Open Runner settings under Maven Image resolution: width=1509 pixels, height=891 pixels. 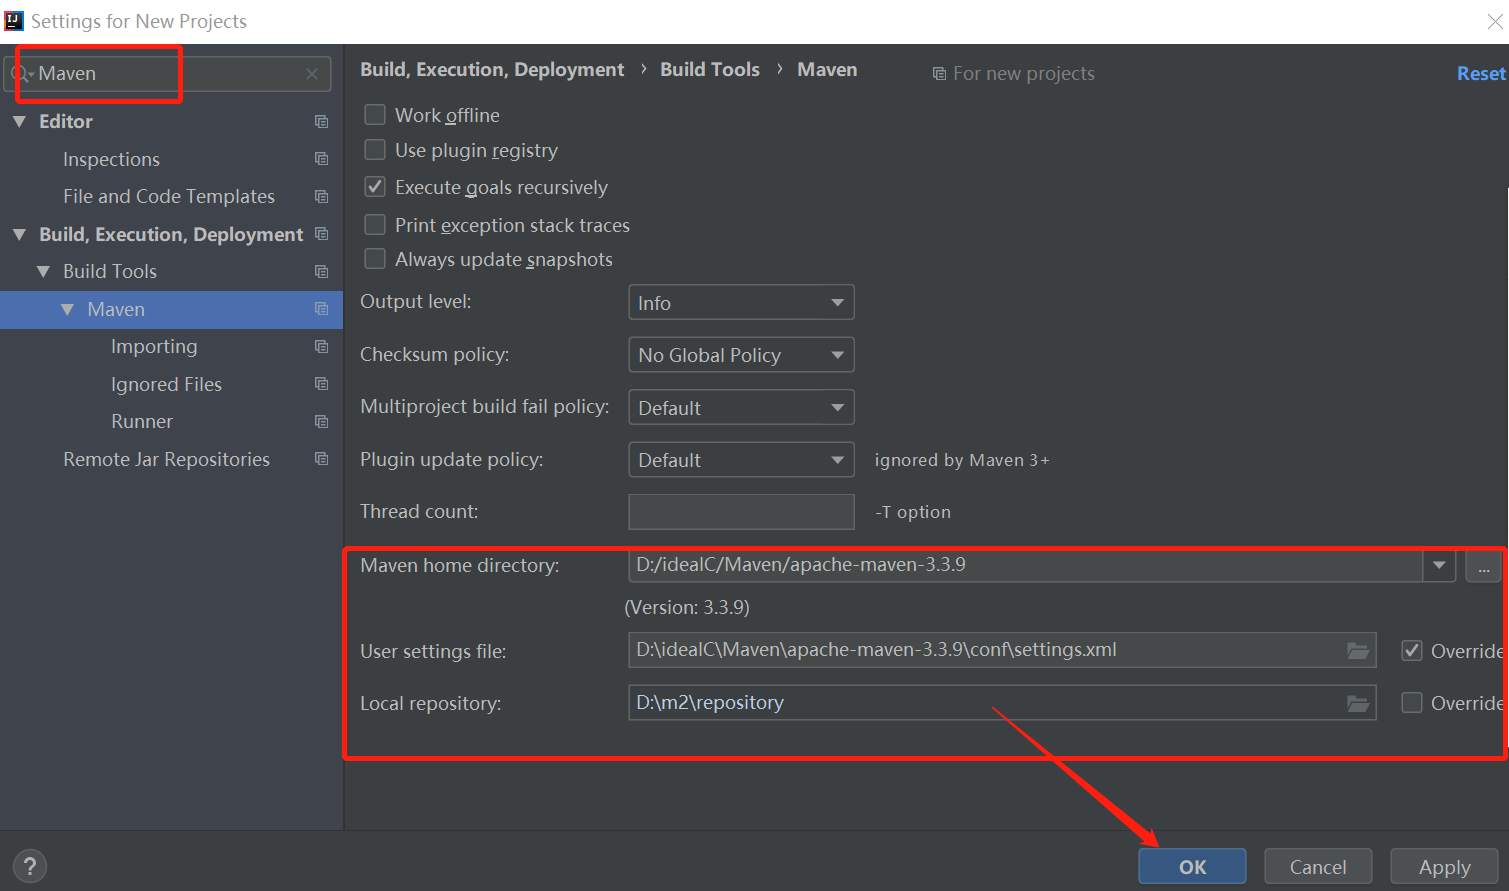point(142,421)
